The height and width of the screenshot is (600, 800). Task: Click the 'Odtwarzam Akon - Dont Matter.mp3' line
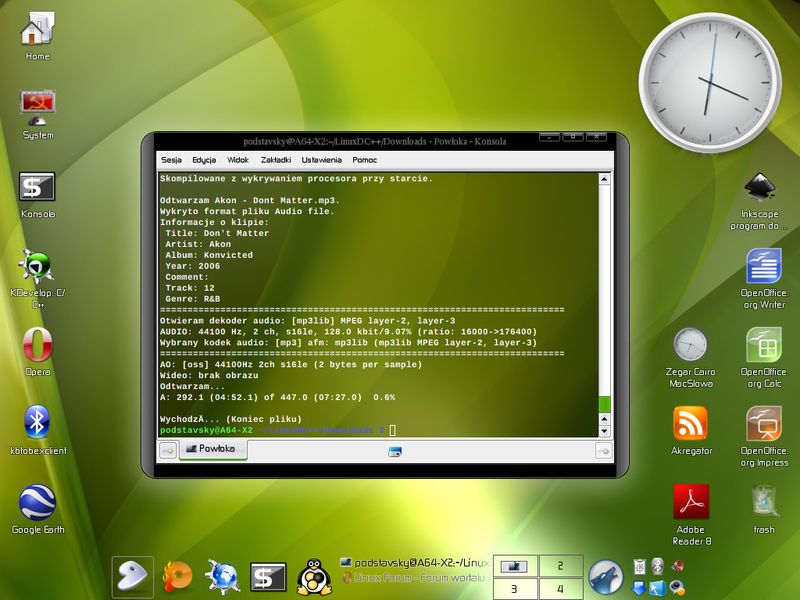tap(249, 201)
